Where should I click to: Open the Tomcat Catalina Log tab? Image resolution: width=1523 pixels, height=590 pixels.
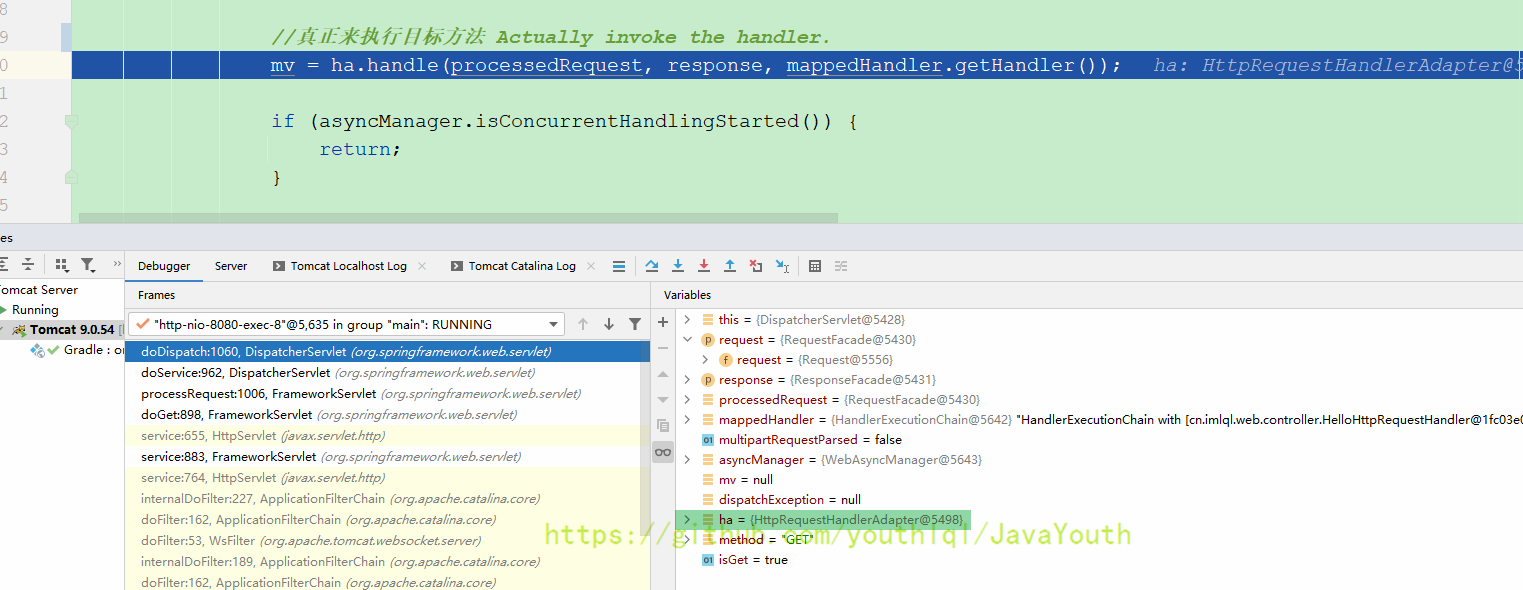click(521, 266)
